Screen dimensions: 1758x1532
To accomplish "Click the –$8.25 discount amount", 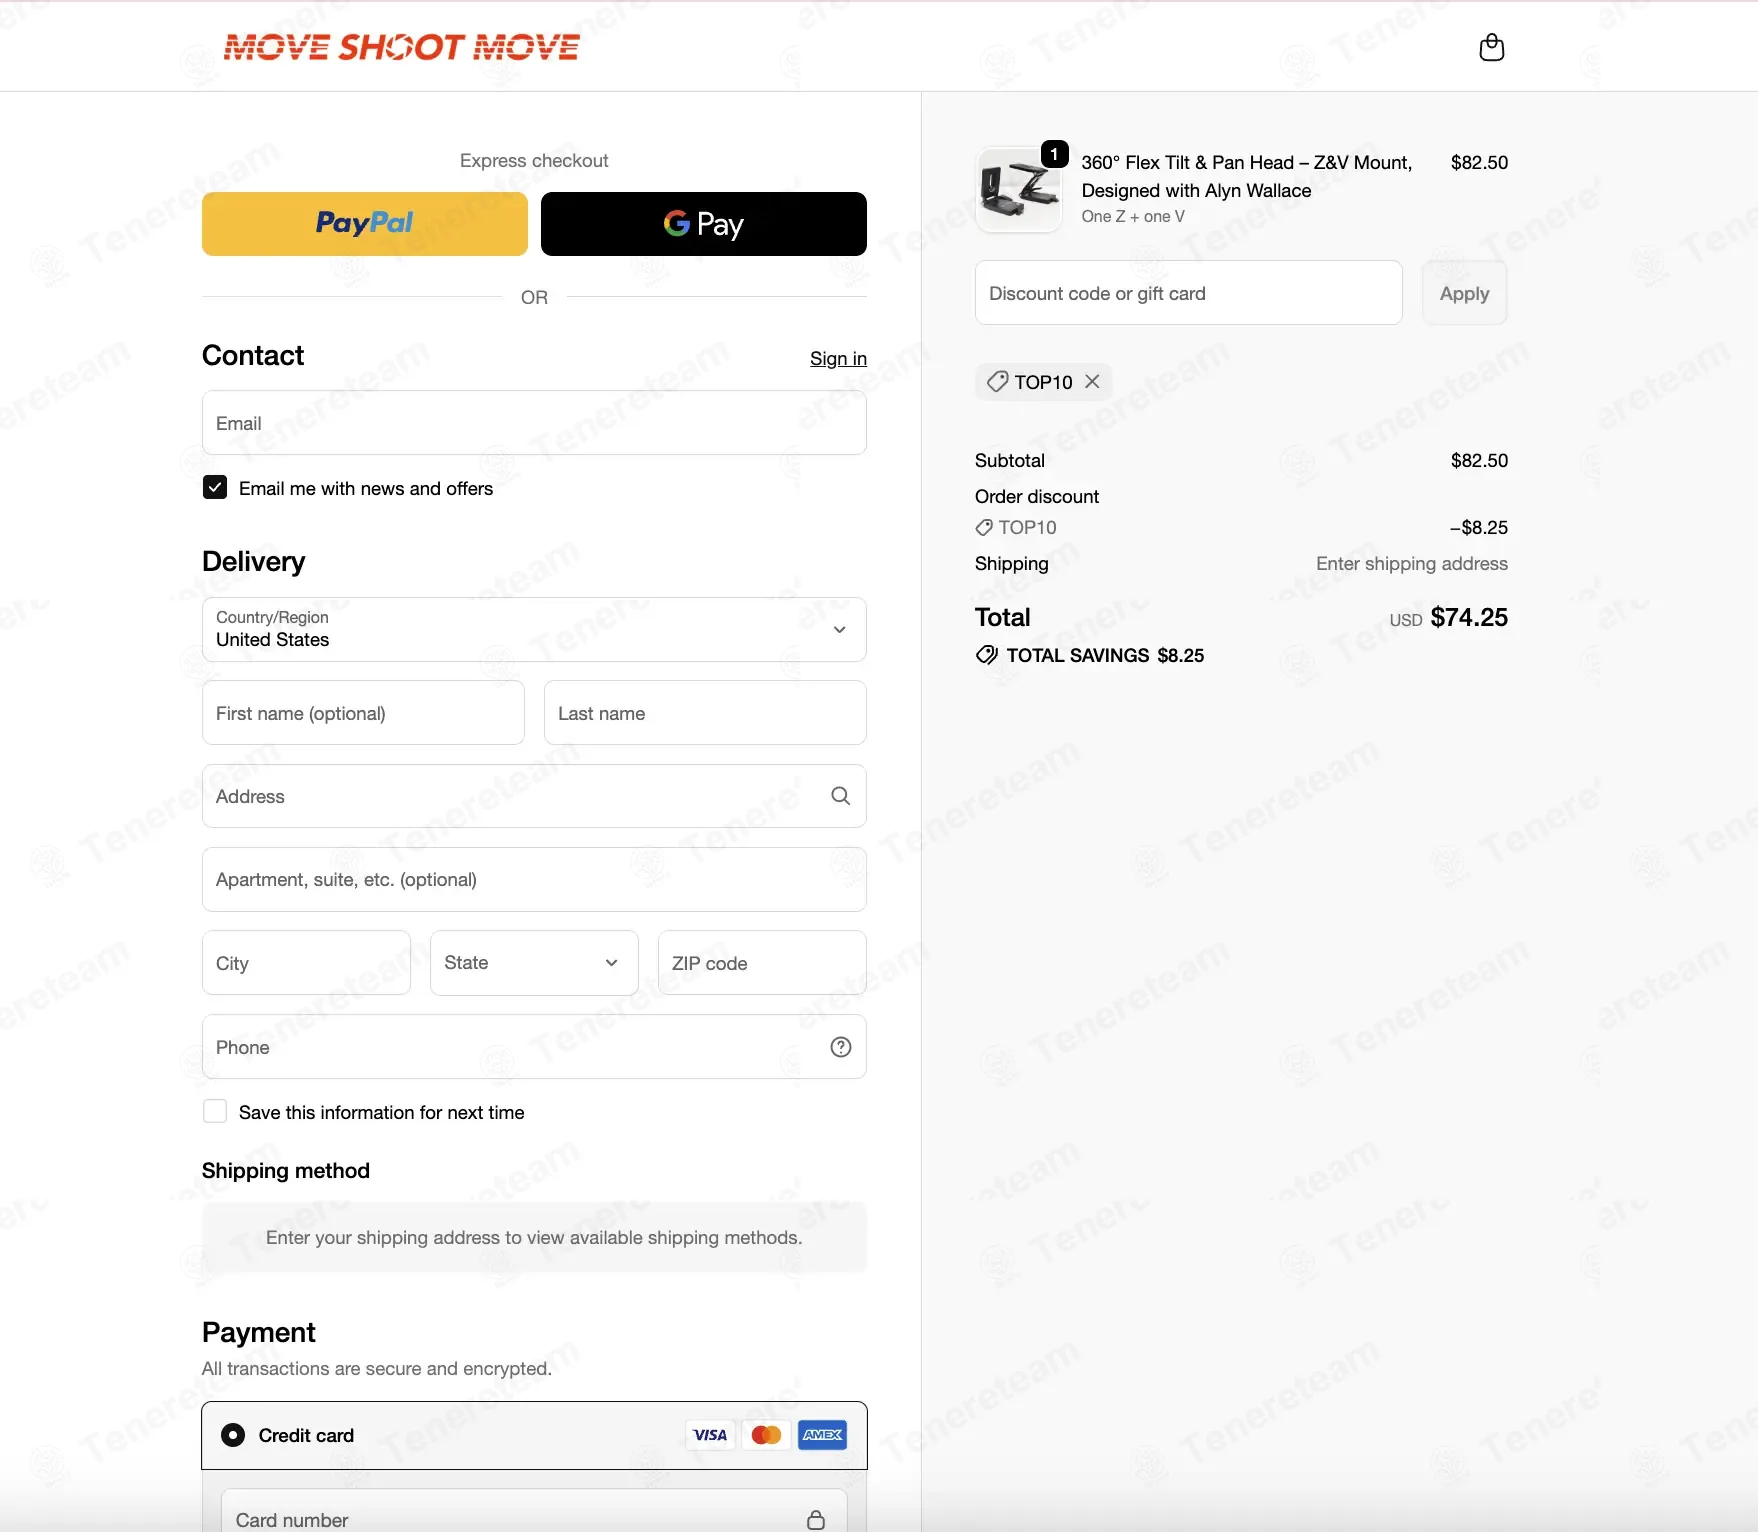I will 1479,527.
